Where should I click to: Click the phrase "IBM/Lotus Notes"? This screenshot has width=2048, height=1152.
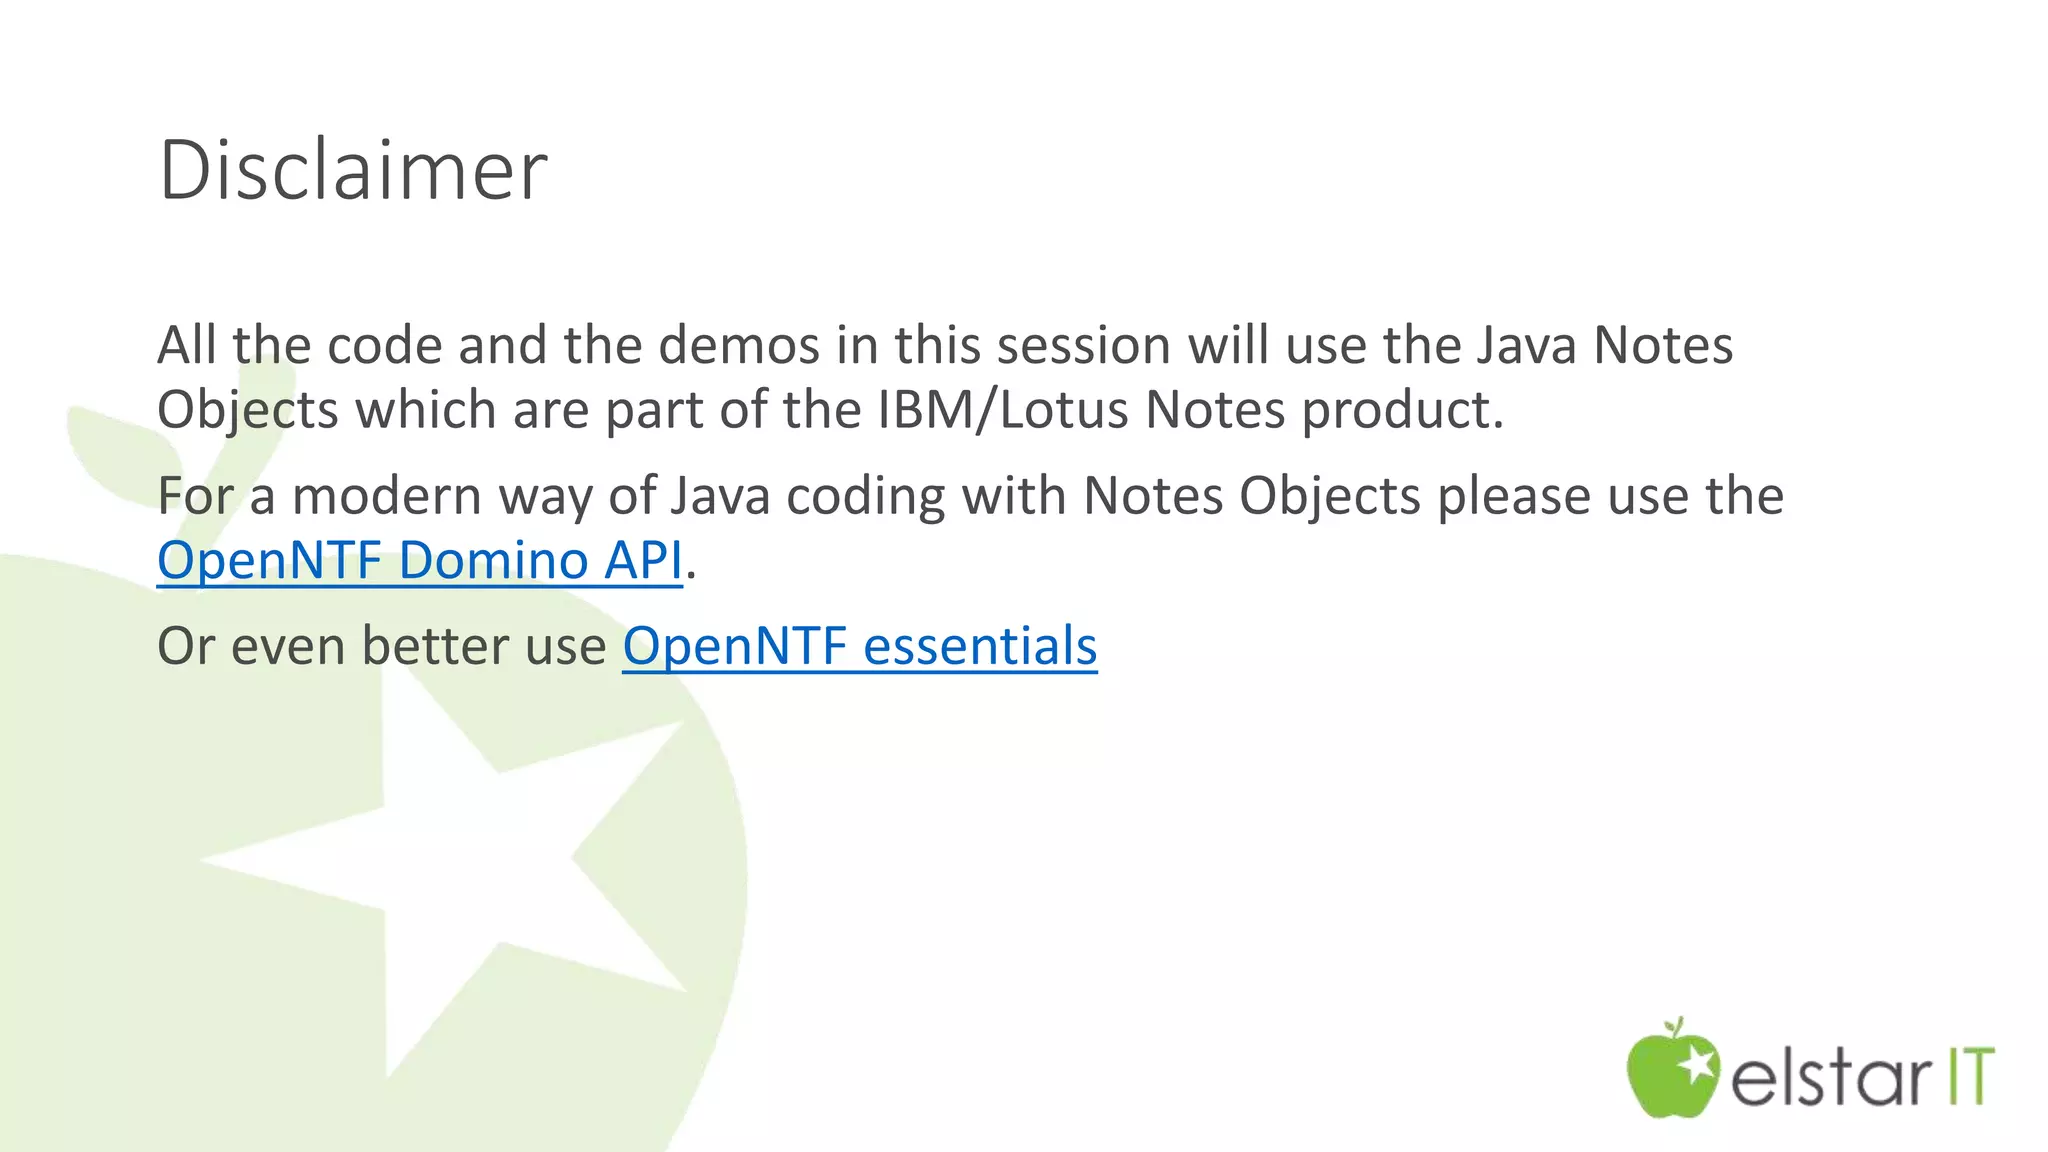tap(1081, 410)
